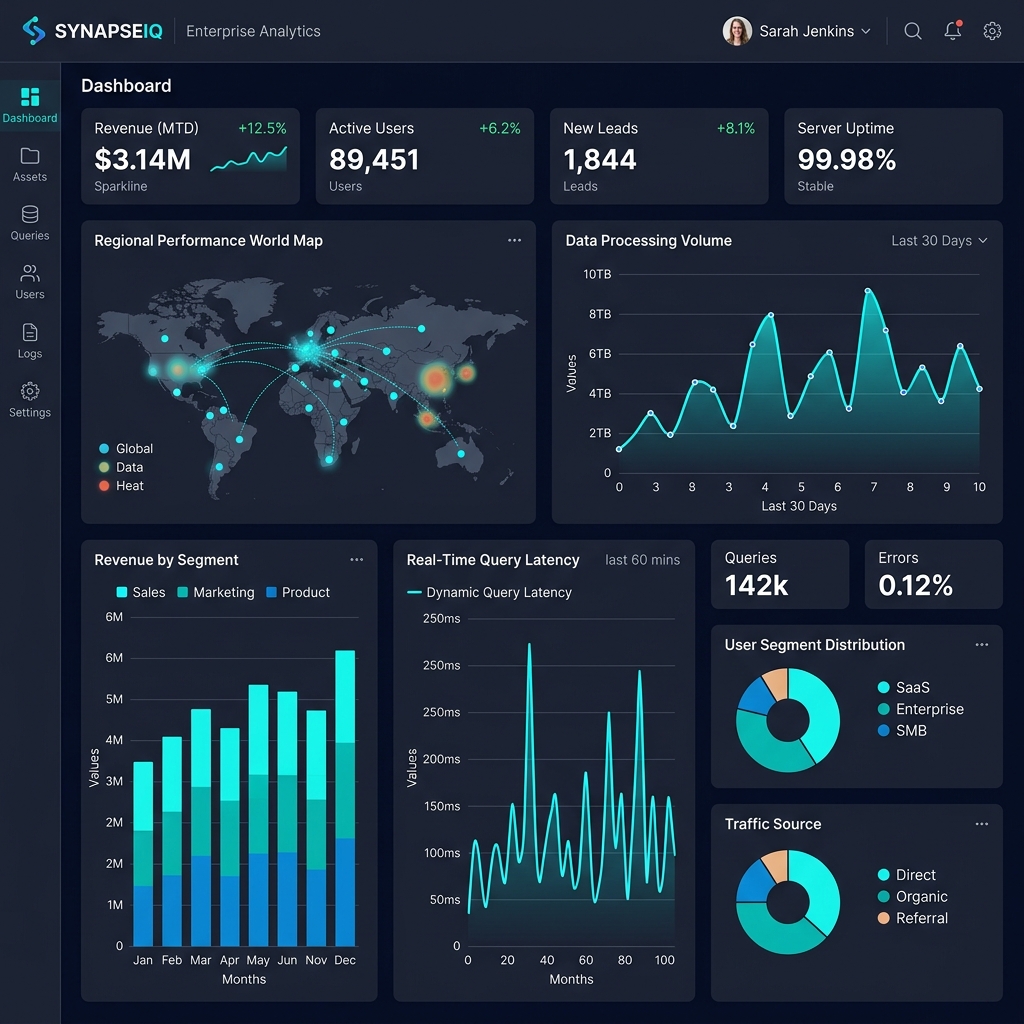This screenshot has width=1024, height=1024.
Task: Click the Revenue (MTD) sparkline chart
Action: pos(249,160)
